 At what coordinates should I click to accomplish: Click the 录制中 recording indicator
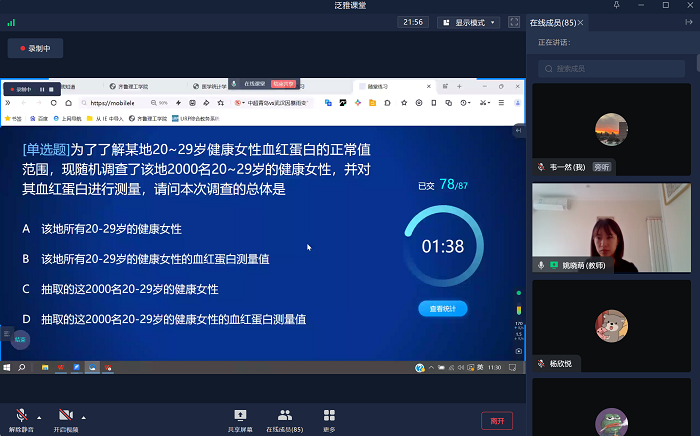click(x=35, y=48)
